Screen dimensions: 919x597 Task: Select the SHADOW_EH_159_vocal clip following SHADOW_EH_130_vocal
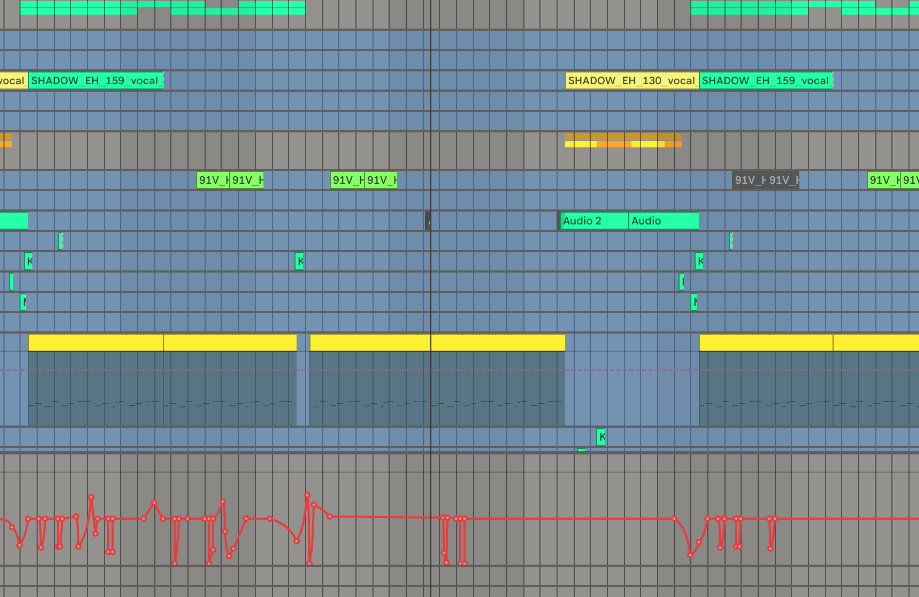766,81
